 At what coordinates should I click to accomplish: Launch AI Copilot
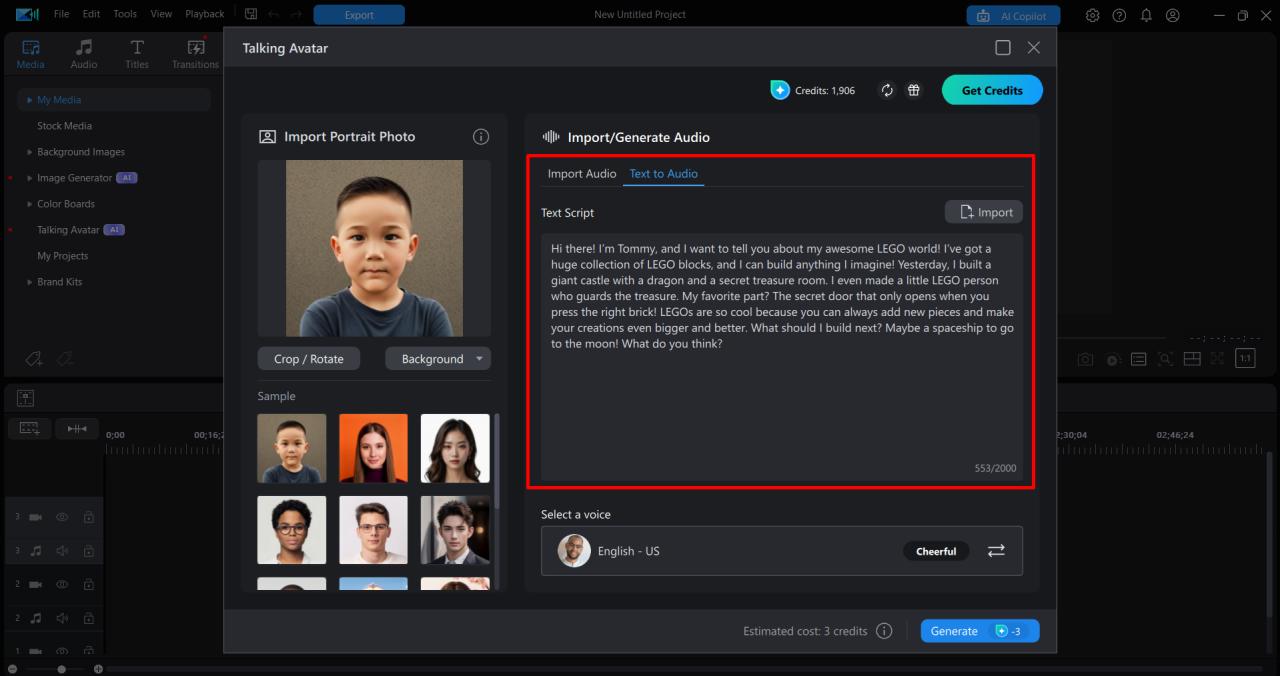(1013, 15)
